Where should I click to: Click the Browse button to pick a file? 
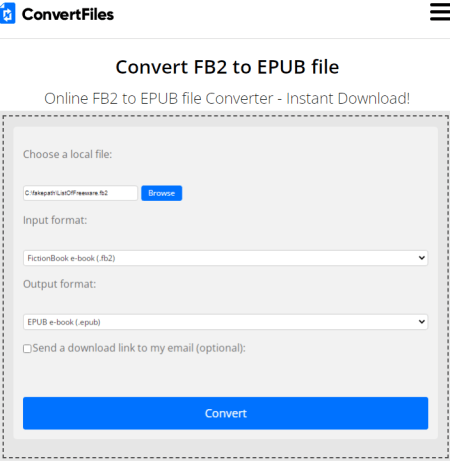[x=162, y=193]
